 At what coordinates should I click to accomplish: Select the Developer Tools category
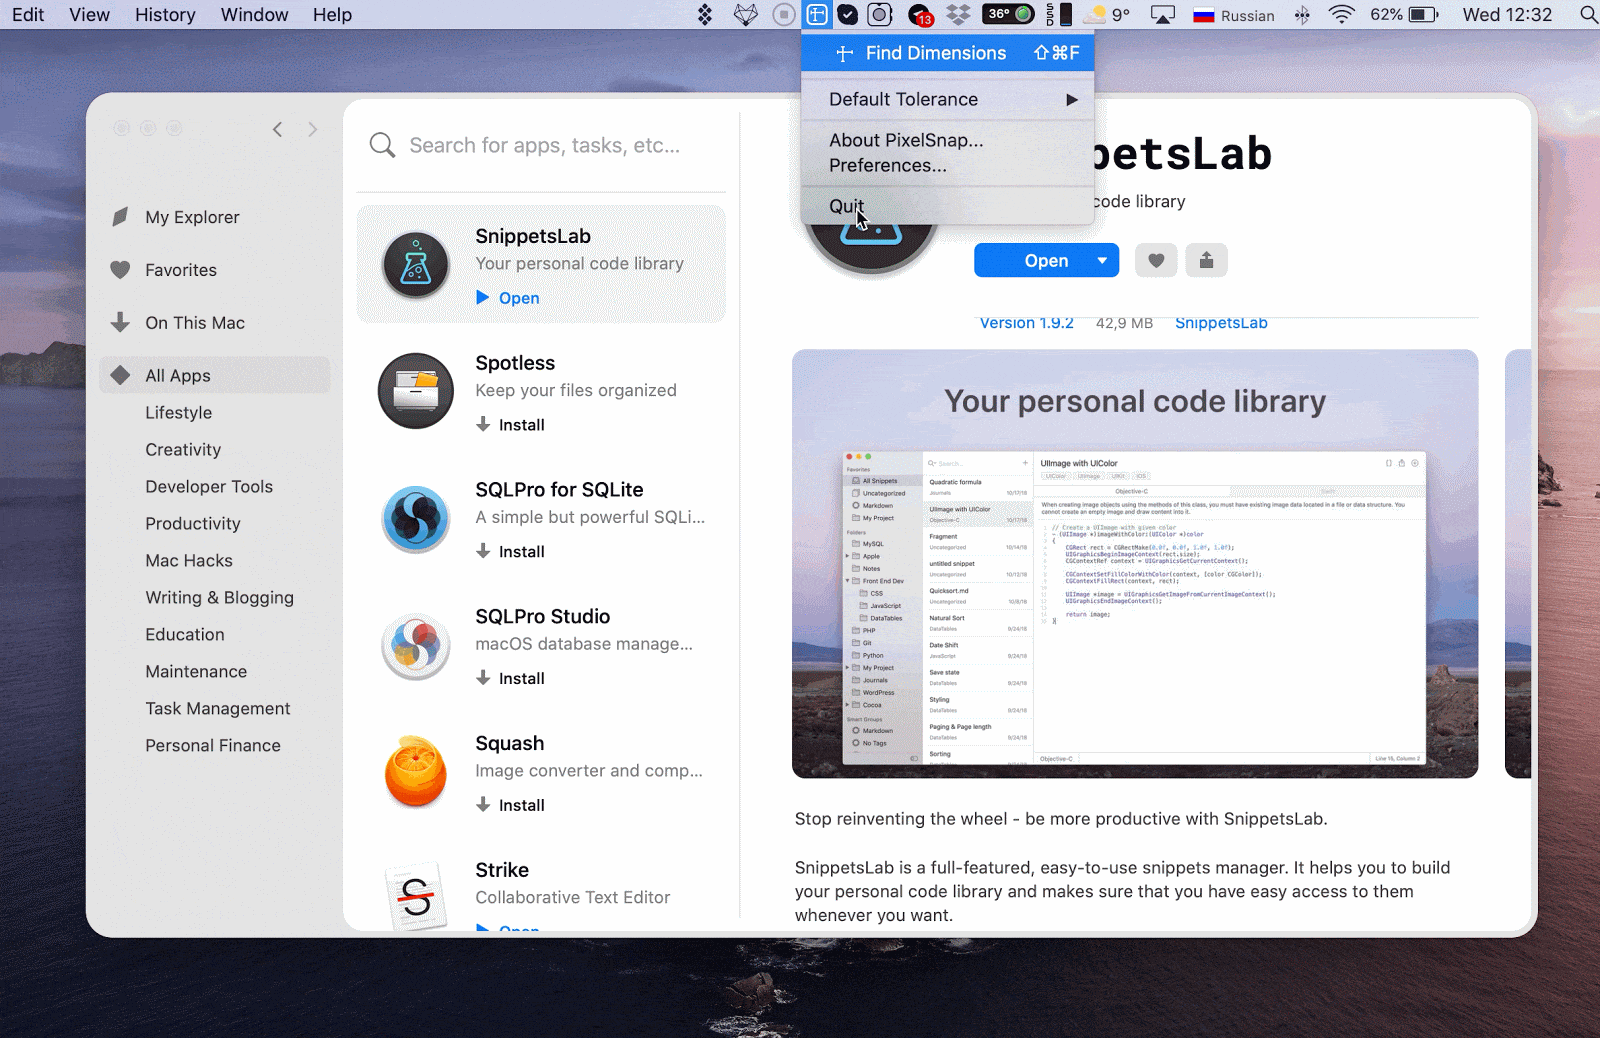coord(209,487)
